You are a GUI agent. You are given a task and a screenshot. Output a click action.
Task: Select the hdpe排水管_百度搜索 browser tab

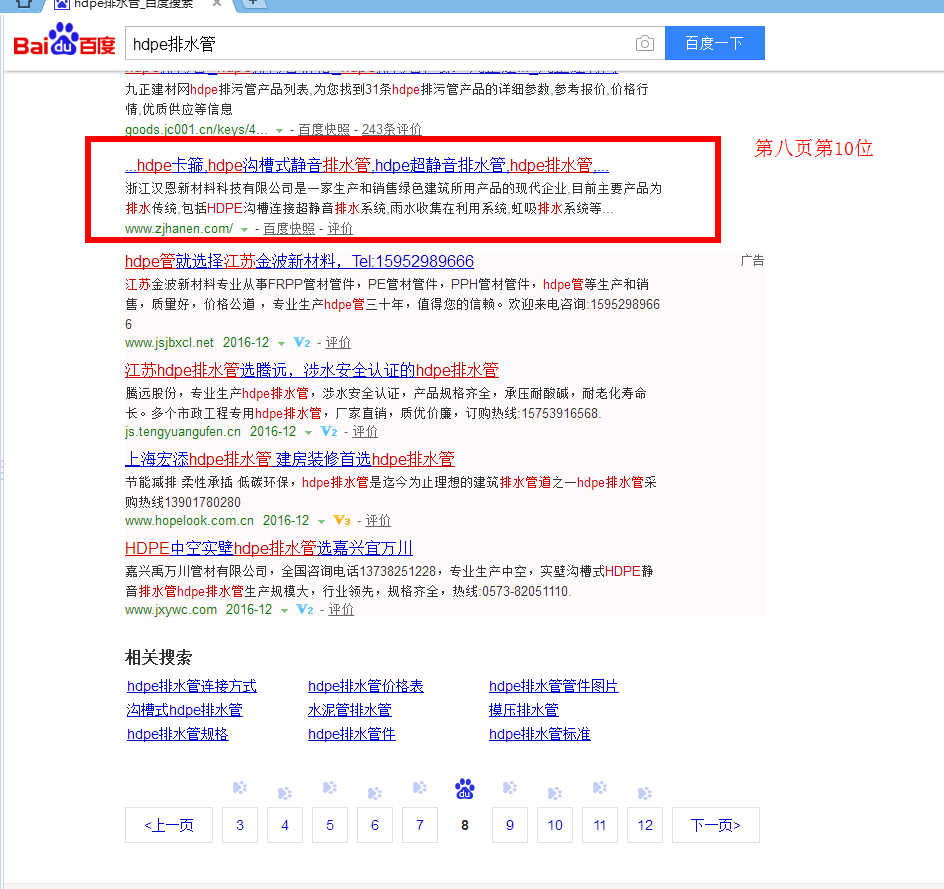135,5
